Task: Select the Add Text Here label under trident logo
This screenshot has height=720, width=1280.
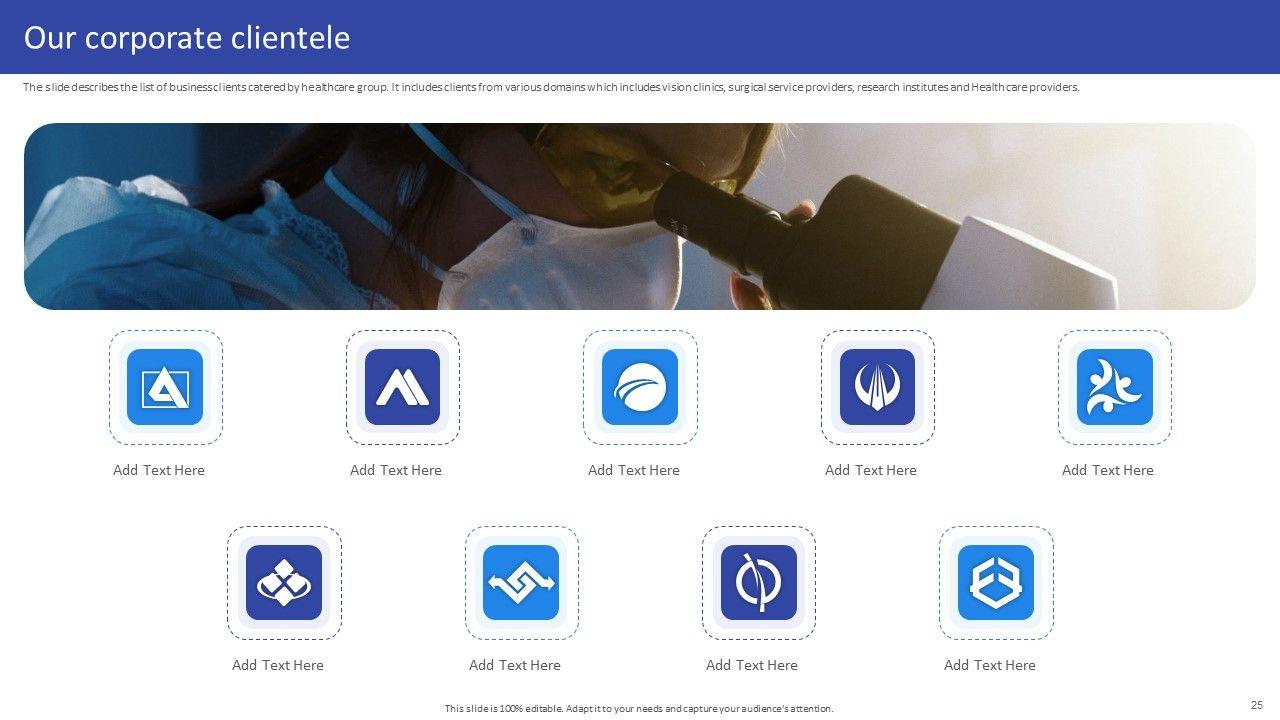Action: (870, 469)
